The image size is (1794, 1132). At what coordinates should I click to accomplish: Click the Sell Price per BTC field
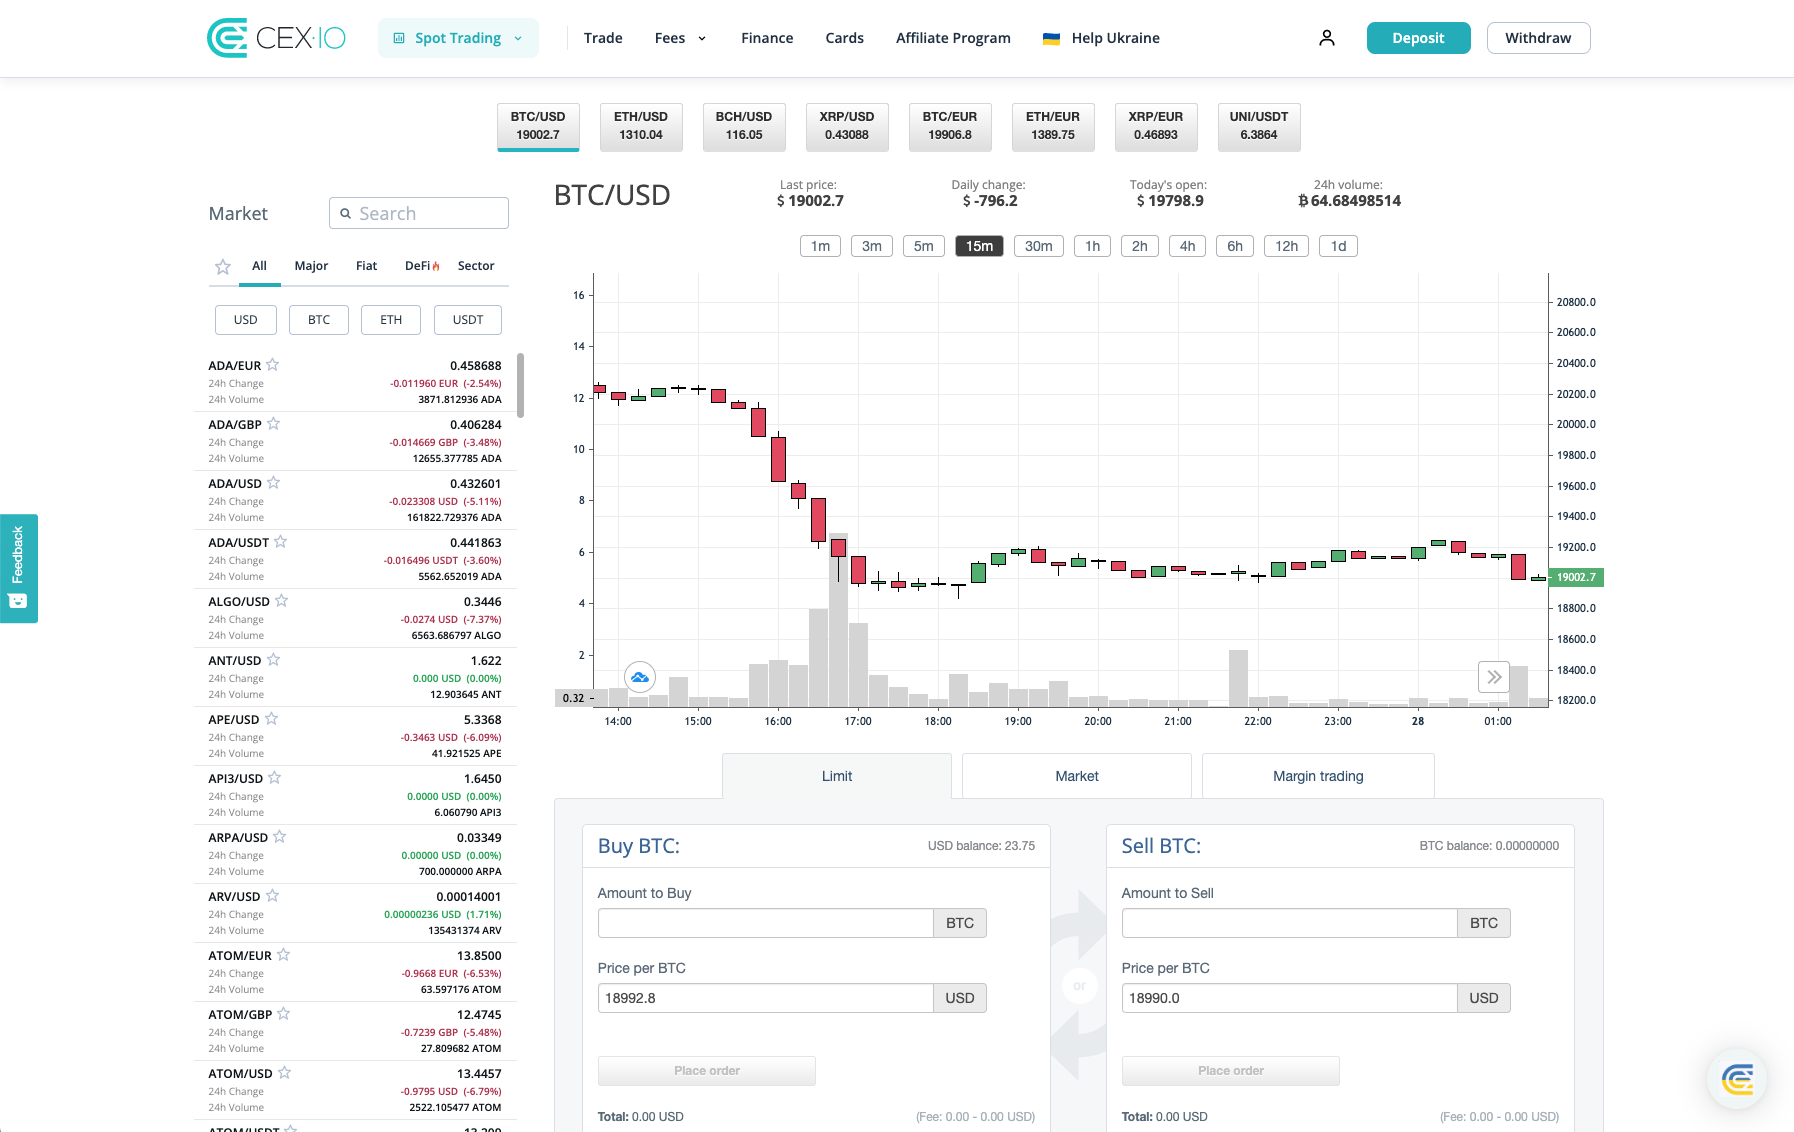(1290, 998)
